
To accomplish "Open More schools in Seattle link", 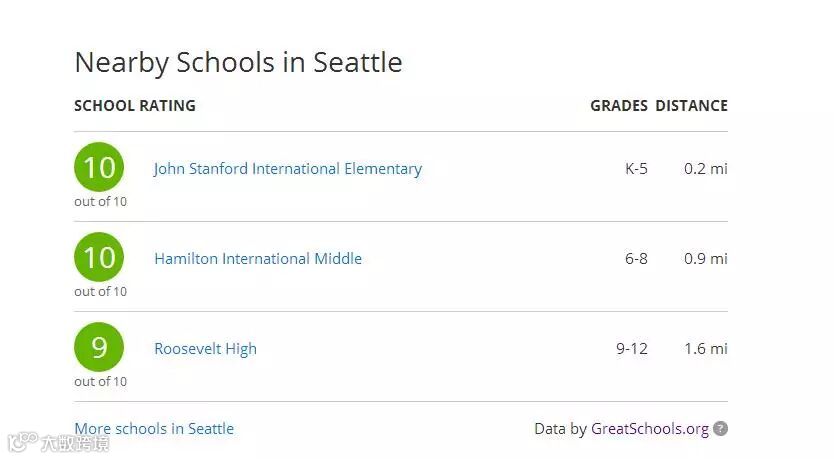I will pos(154,429).
